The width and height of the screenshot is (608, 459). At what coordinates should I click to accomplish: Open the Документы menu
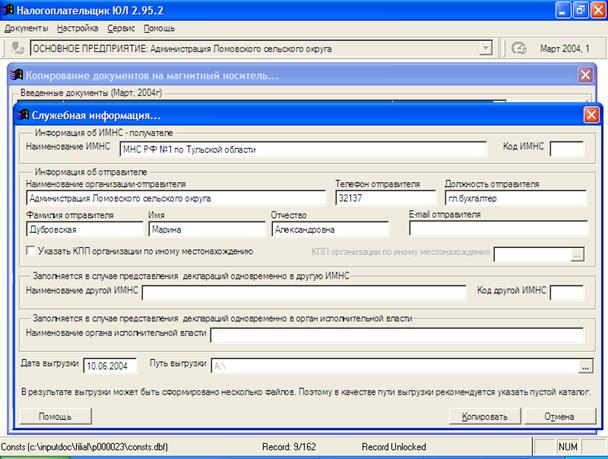pos(26,28)
